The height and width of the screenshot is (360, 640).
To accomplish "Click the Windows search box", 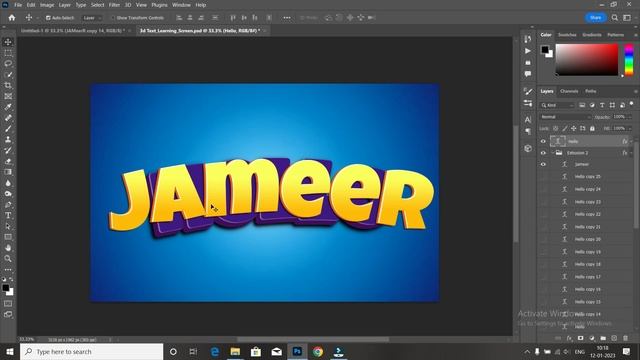I will pyautogui.click(x=91, y=351).
